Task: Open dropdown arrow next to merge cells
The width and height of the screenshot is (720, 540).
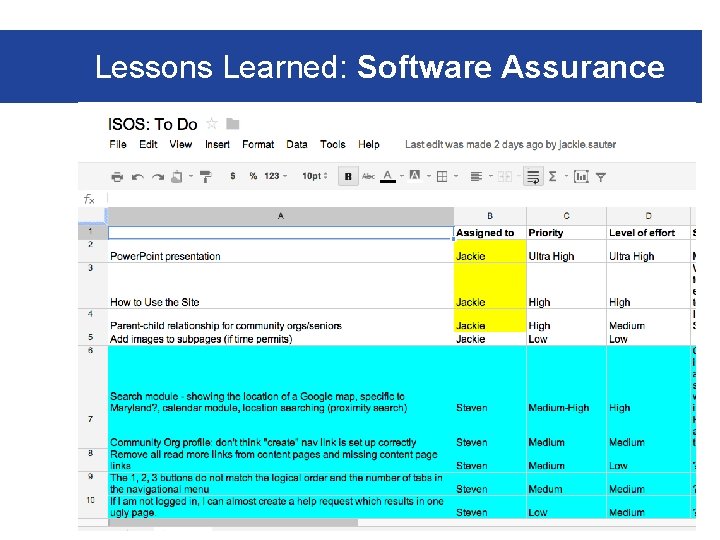Action: tap(518, 176)
